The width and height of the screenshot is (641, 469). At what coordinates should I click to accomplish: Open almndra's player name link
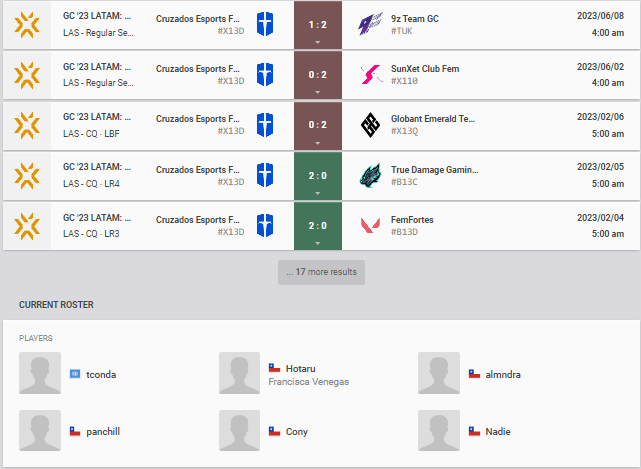(x=503, y=375)
